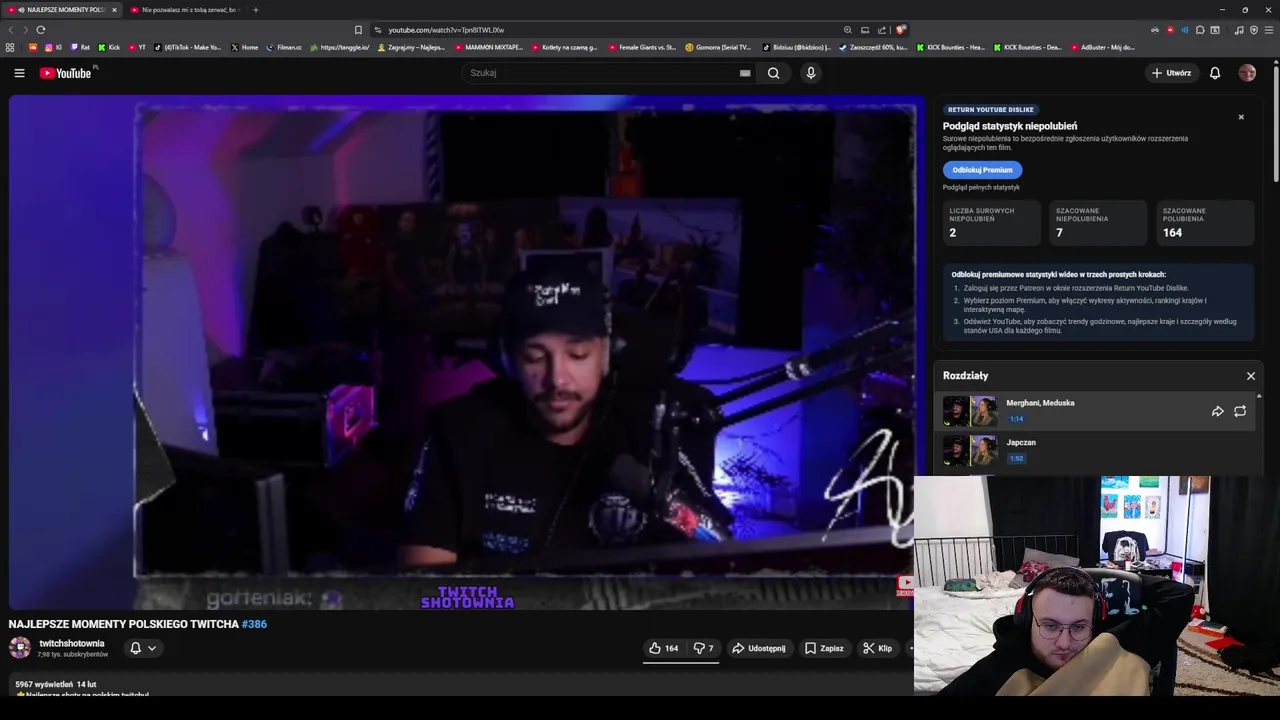Screen dimensions: 1280x720
Task: Open the twitchshotownia channel name link
Action: pyautogui.click(x=72, y=643)
